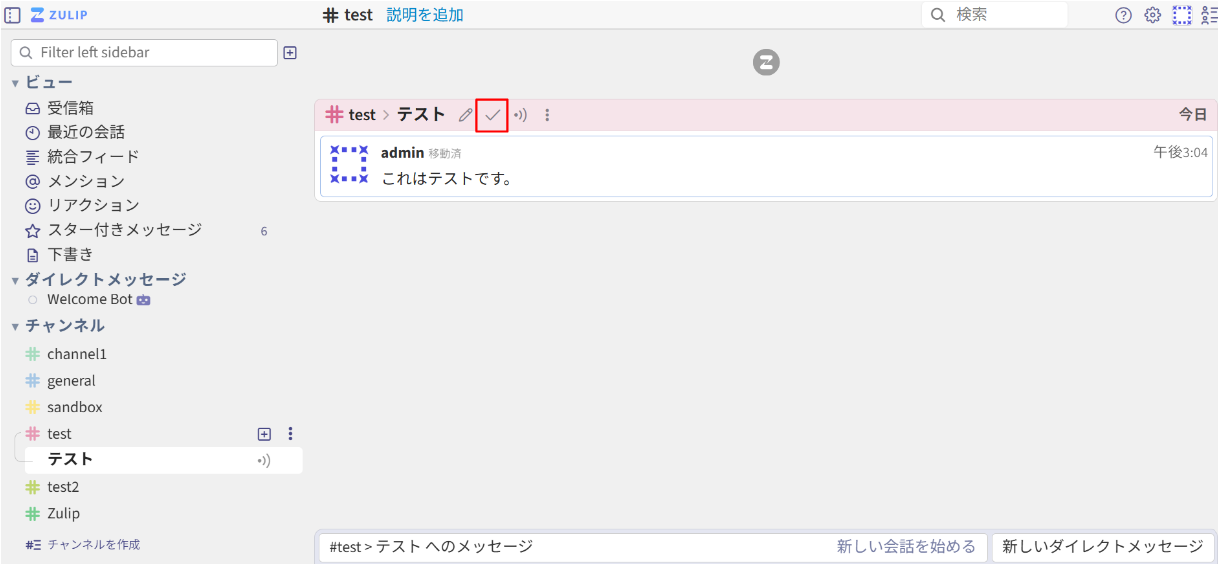Open the settings gear menu
The height and width of the screenshot is (565, 1219).
pyautogui.click(x=1152, y=15)
